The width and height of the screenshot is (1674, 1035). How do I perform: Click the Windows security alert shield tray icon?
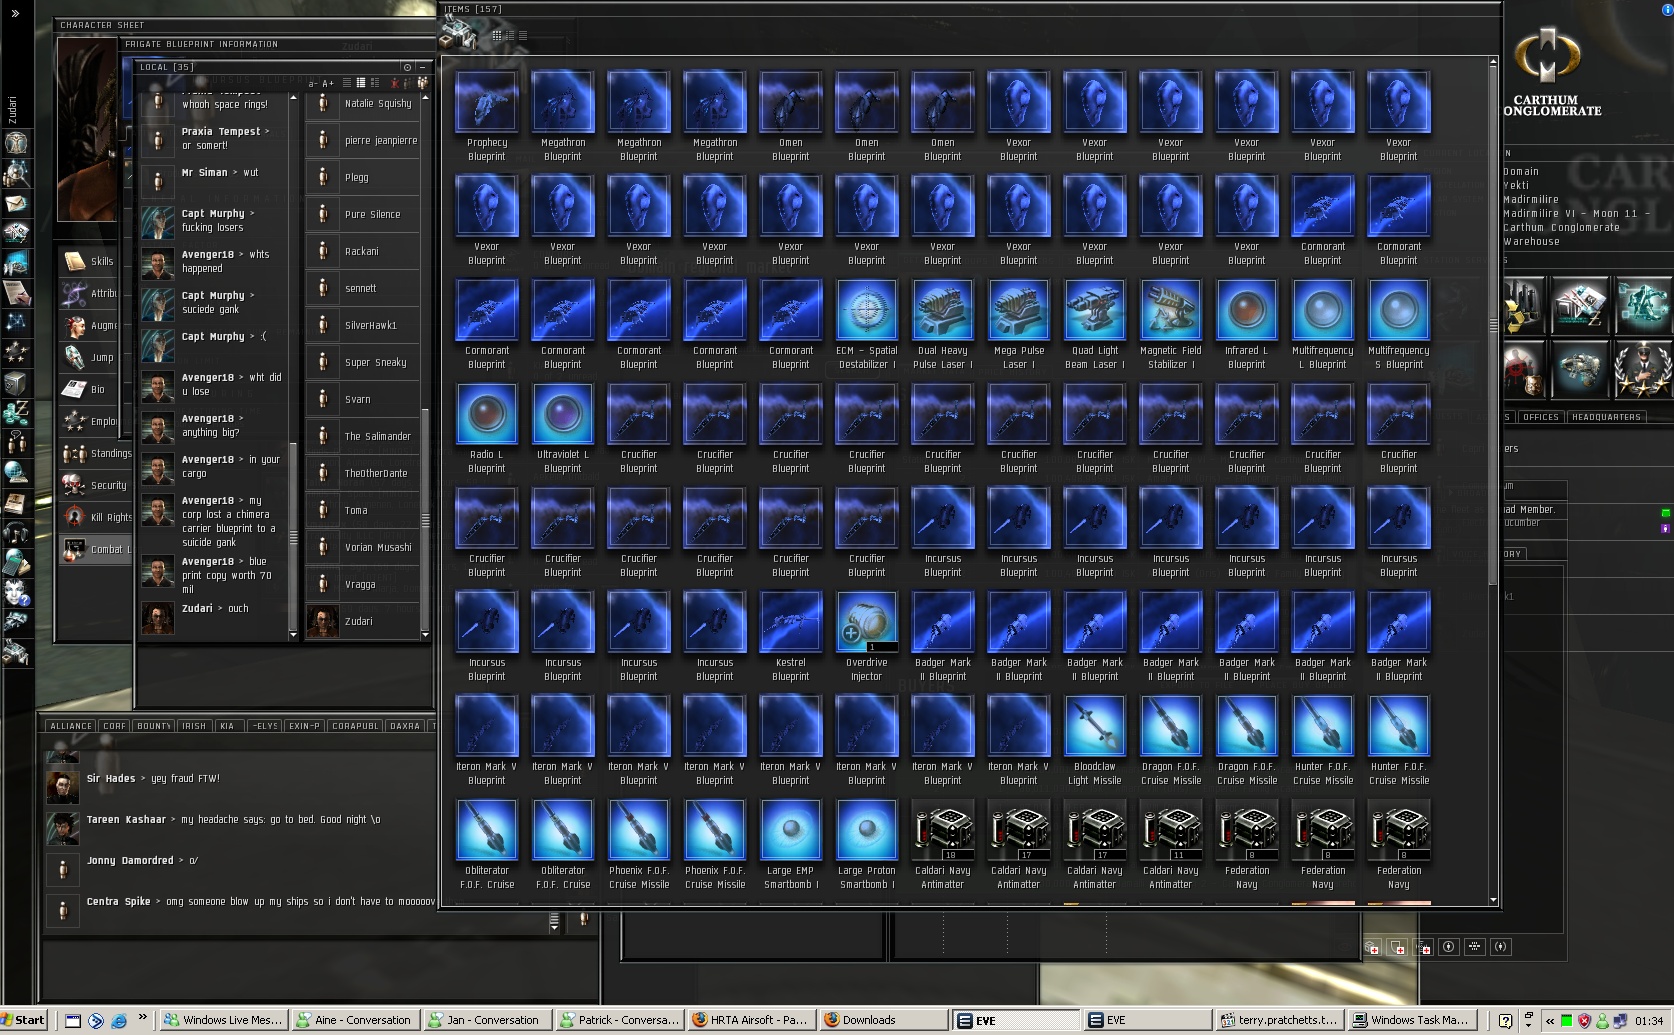pyautogui.click(x=1584, y=1021)
